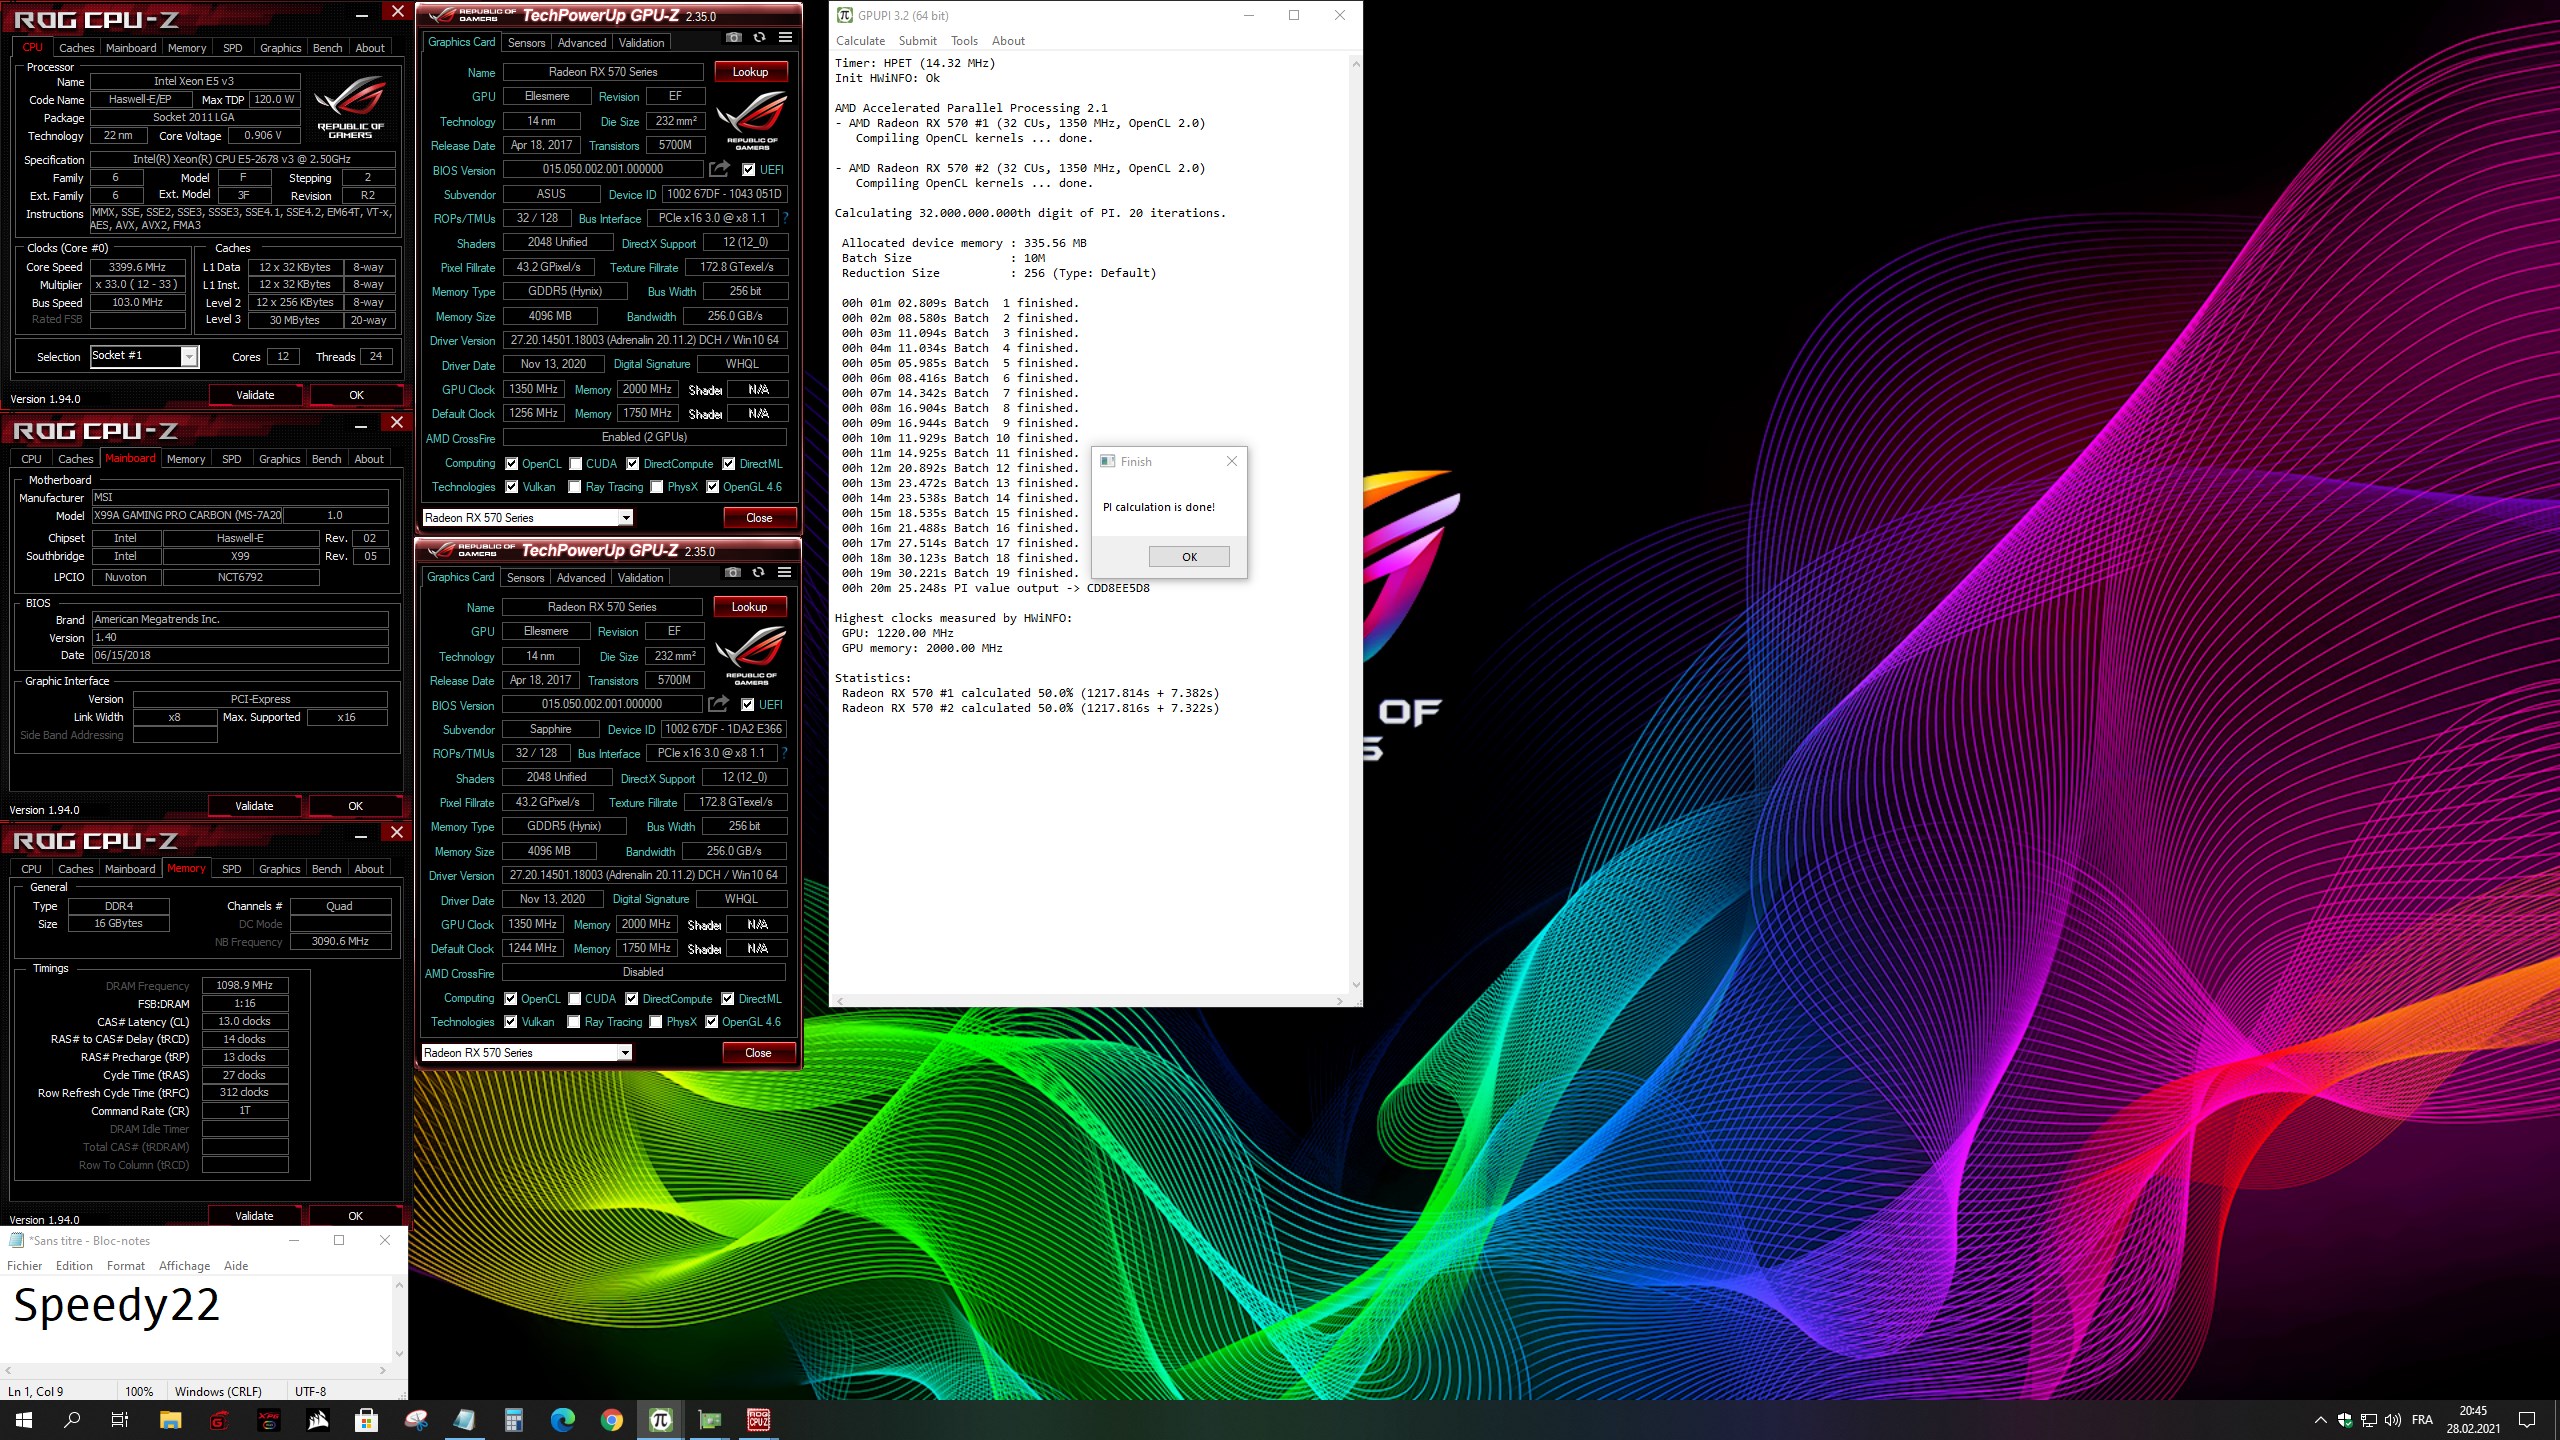Screen dimensions: 2560x1440
Task: Open the volume control in system tray
Action: (2392, 1420)
